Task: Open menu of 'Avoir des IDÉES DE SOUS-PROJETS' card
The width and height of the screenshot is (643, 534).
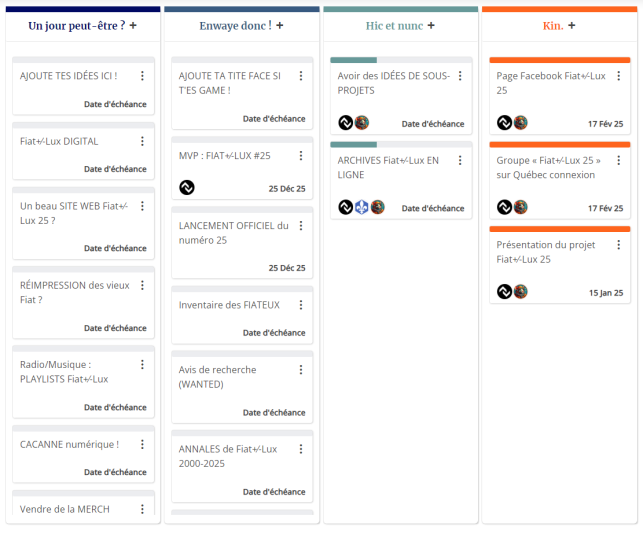Action: click(x=460, y=76)
